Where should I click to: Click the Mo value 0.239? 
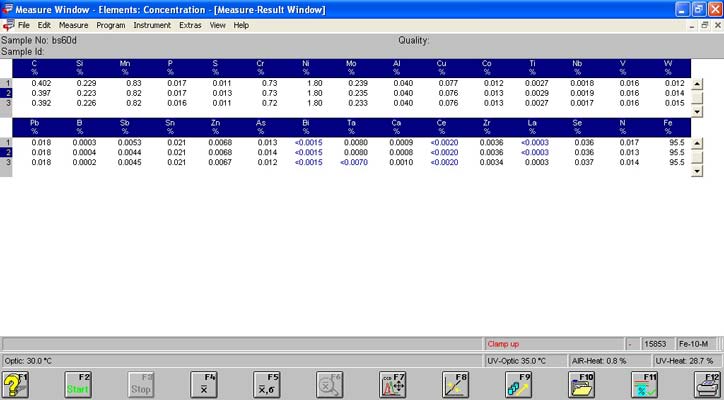358,83
